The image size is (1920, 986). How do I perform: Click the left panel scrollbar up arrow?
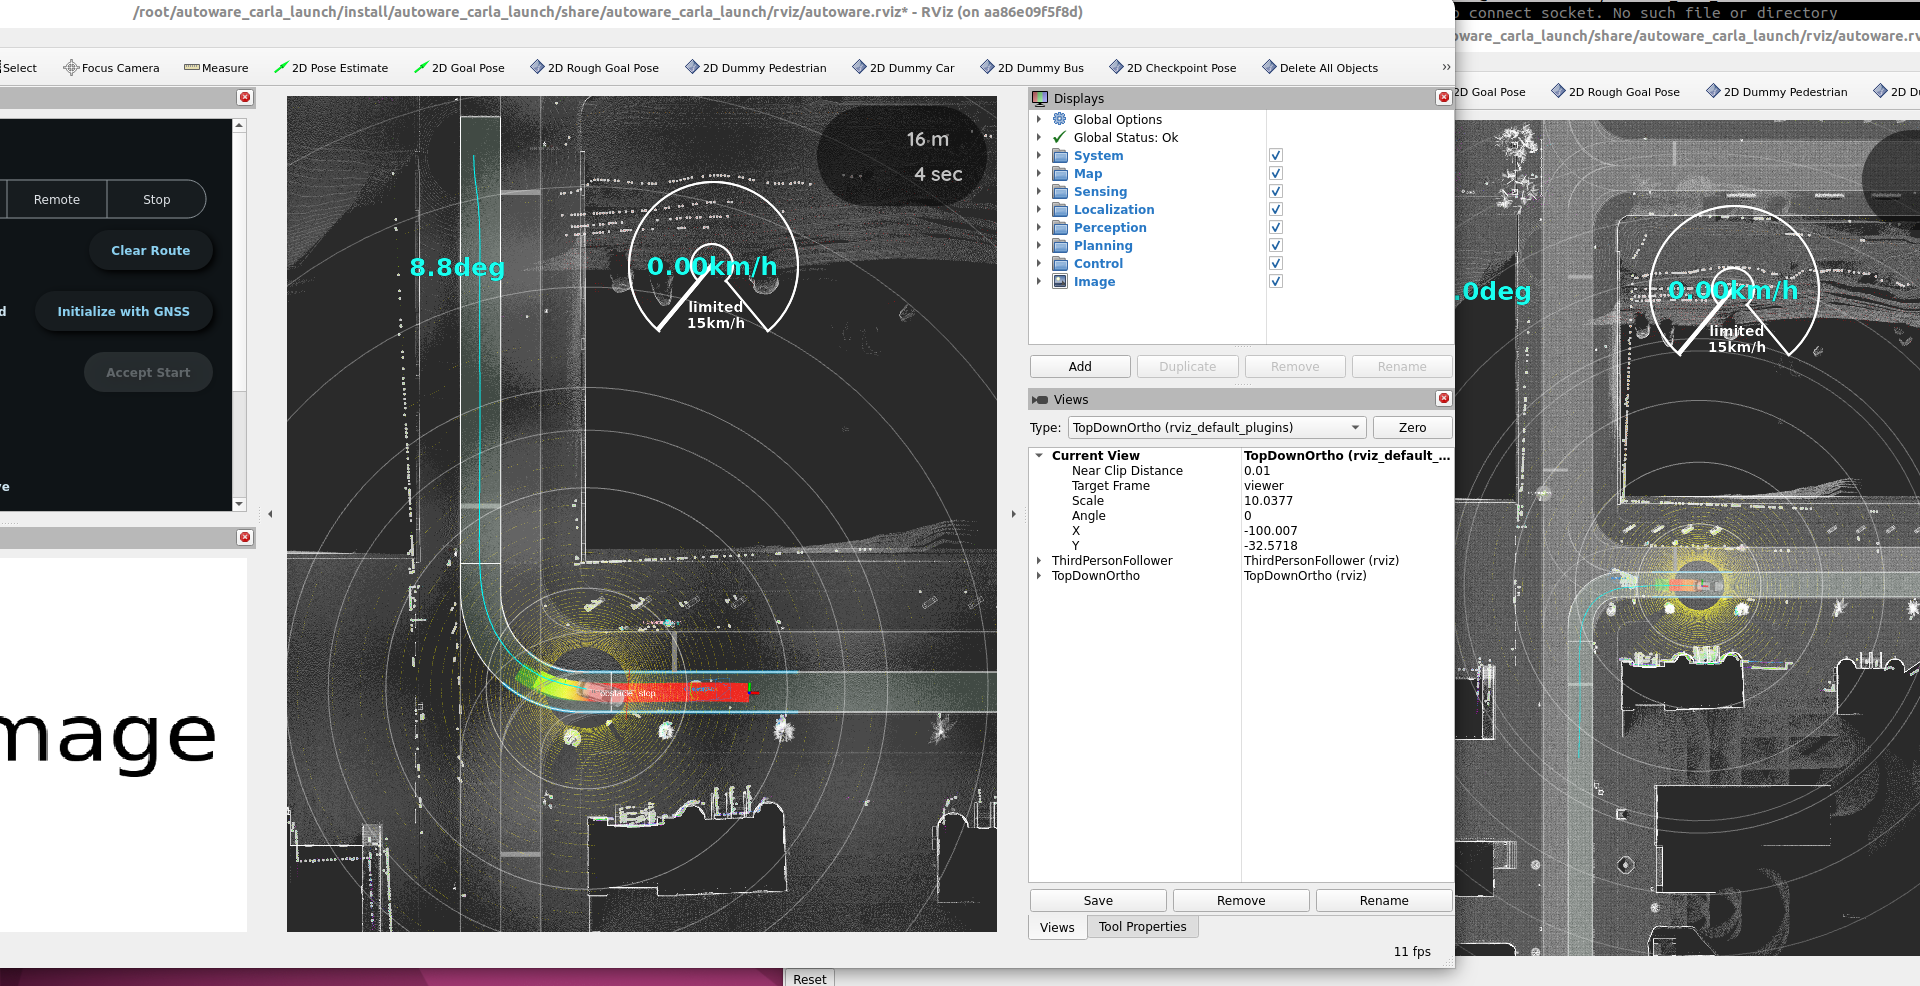pyautogui.click(x=239, y=125)
